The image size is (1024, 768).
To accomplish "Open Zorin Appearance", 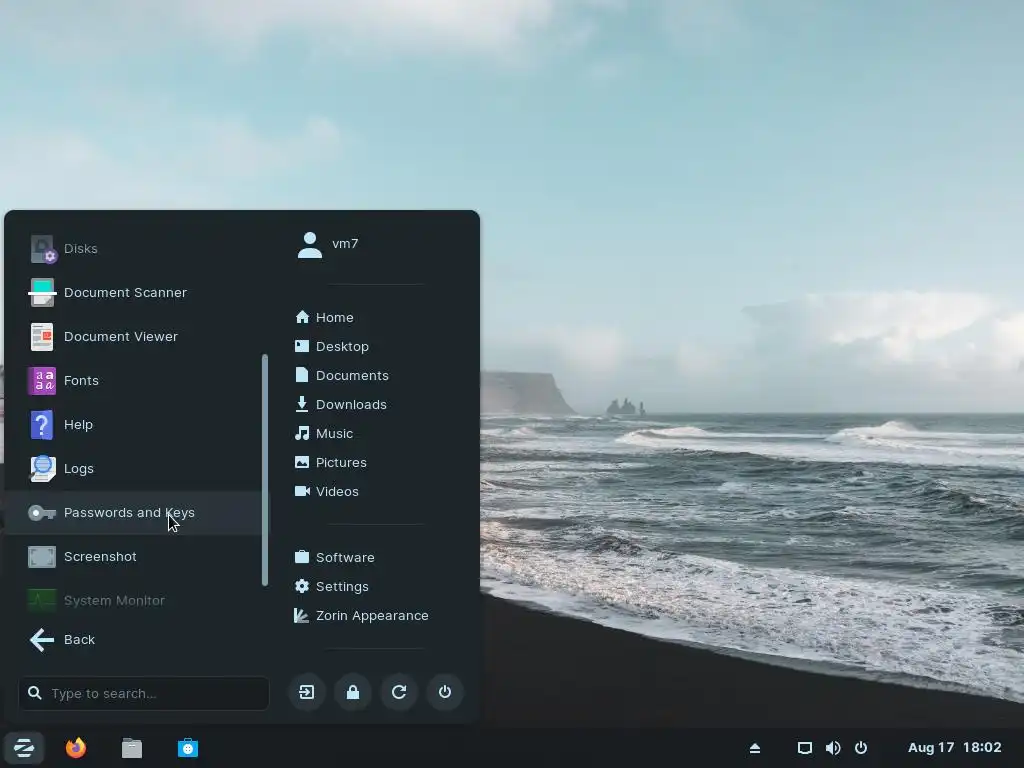I will coord(362,615).
